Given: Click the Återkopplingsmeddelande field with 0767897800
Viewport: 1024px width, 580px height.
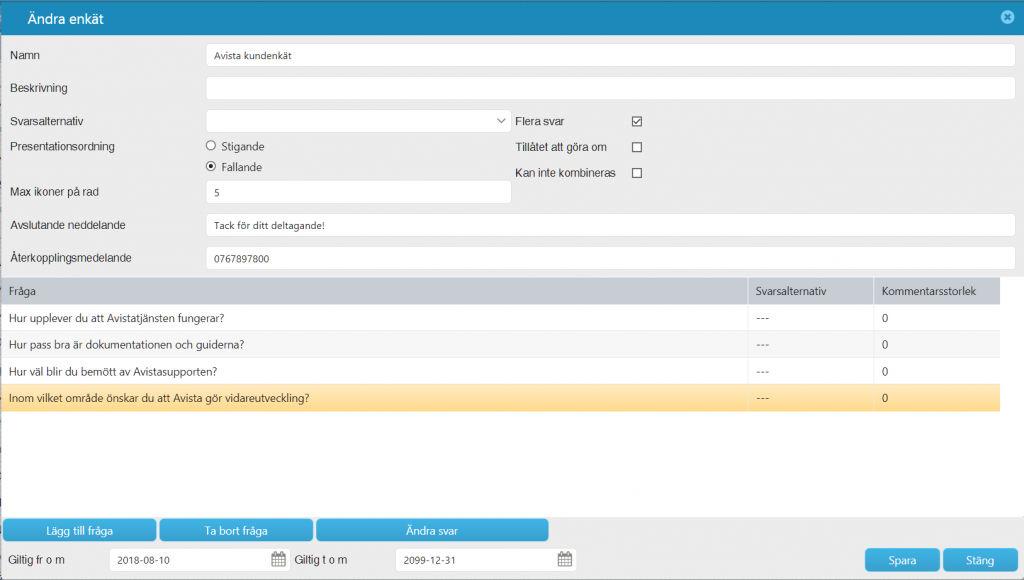Looking at the screenshot, I should pyautogui.click(x=611, y=258).
